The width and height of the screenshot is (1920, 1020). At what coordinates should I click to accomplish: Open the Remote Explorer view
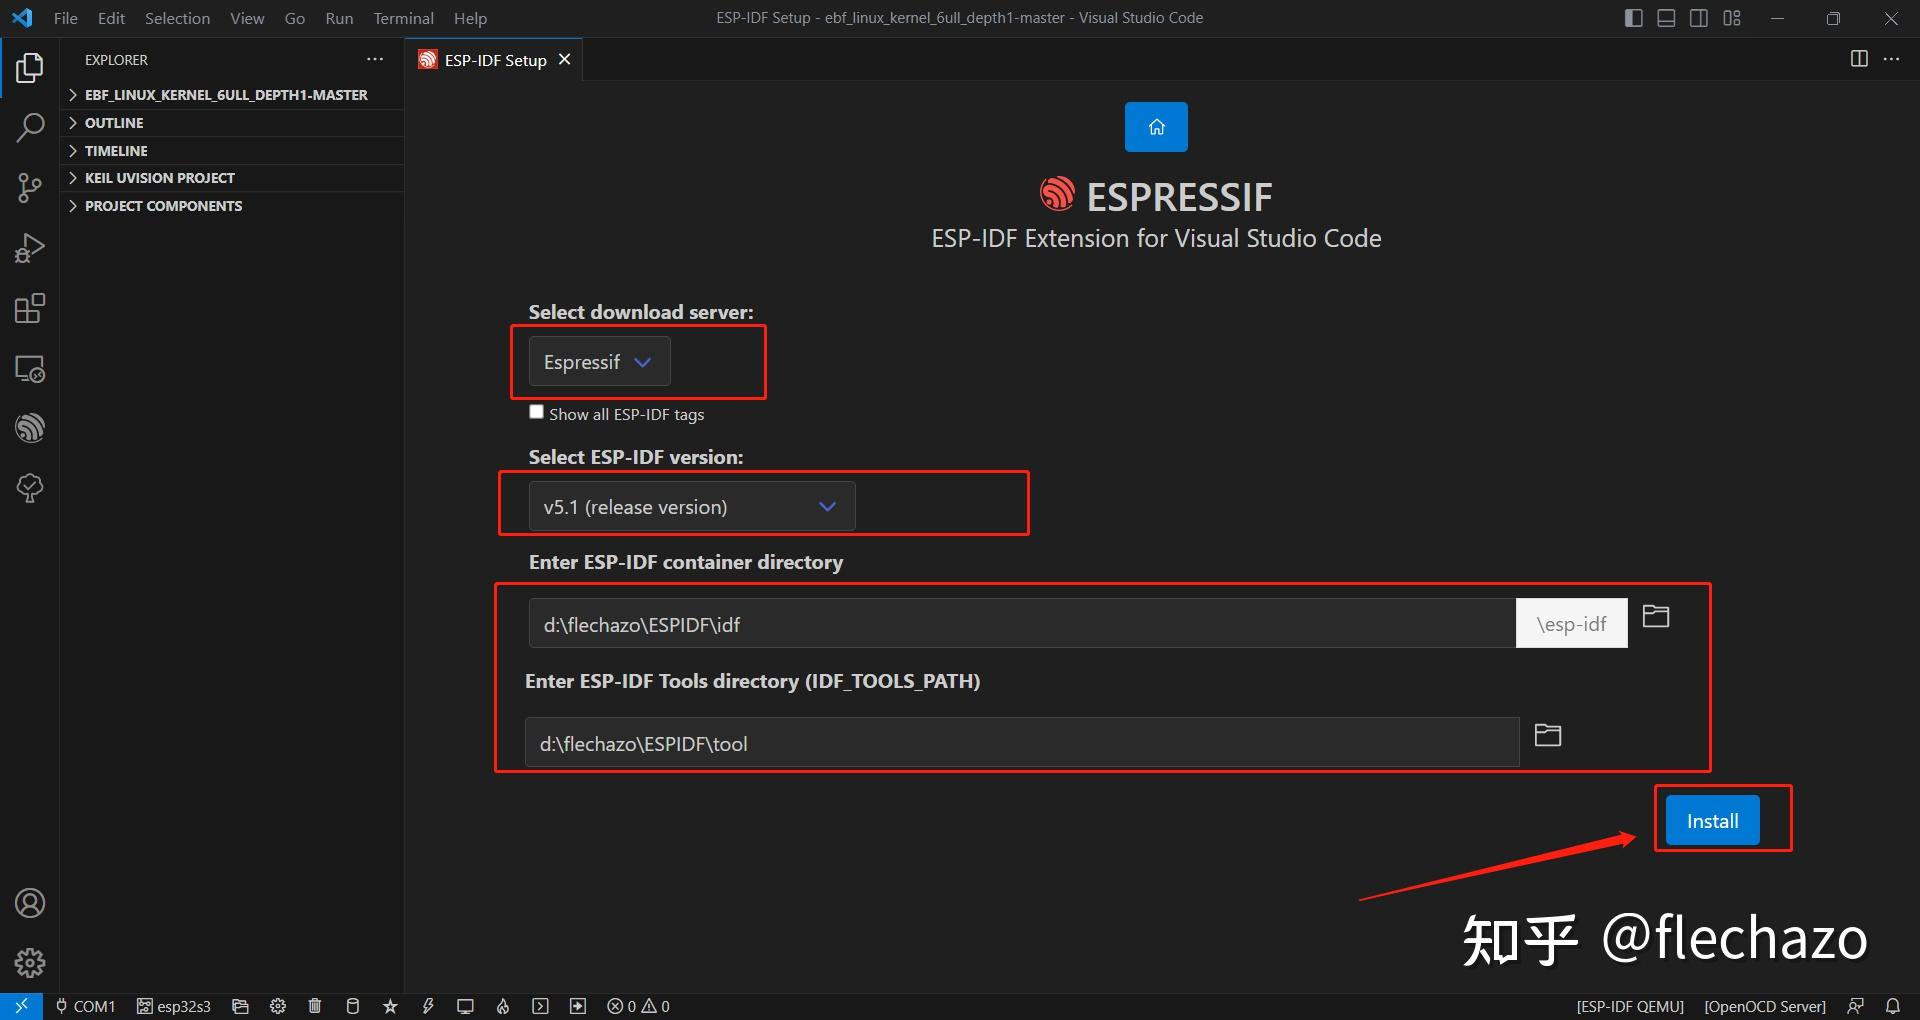tap(30, 368)
